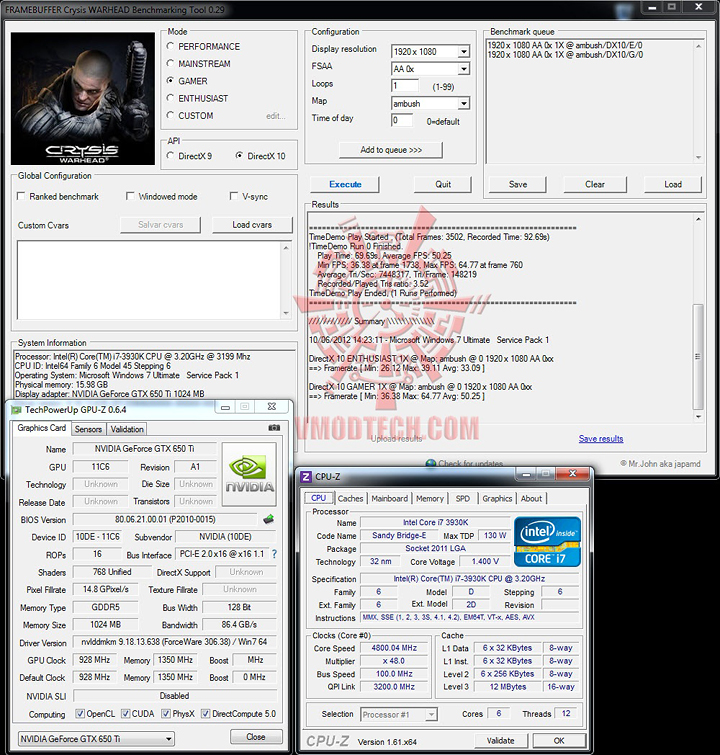720x755 pixels.
Task: Select DirectX 9 API
Action: [x=170, y=156]
